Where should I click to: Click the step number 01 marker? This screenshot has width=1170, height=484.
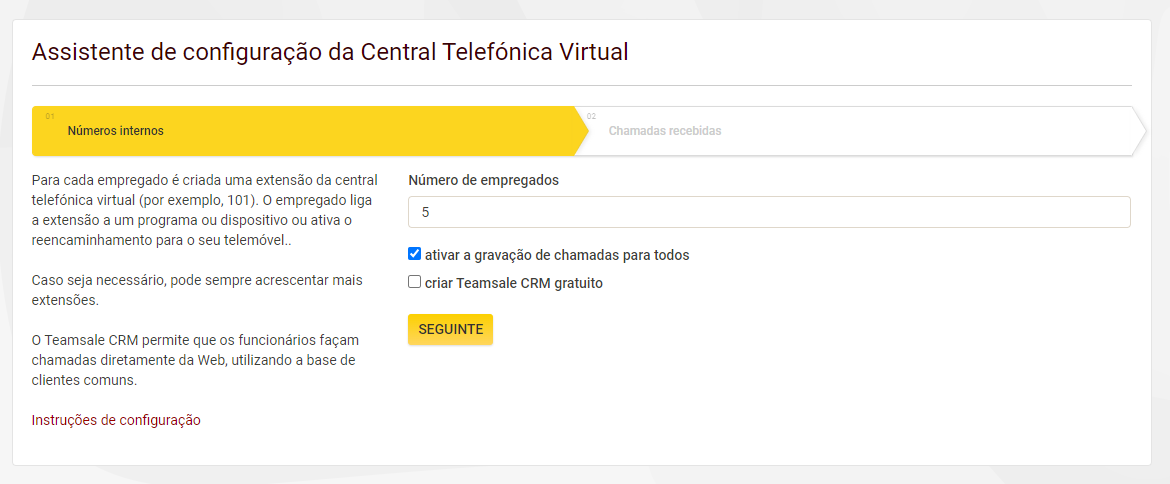50,116
